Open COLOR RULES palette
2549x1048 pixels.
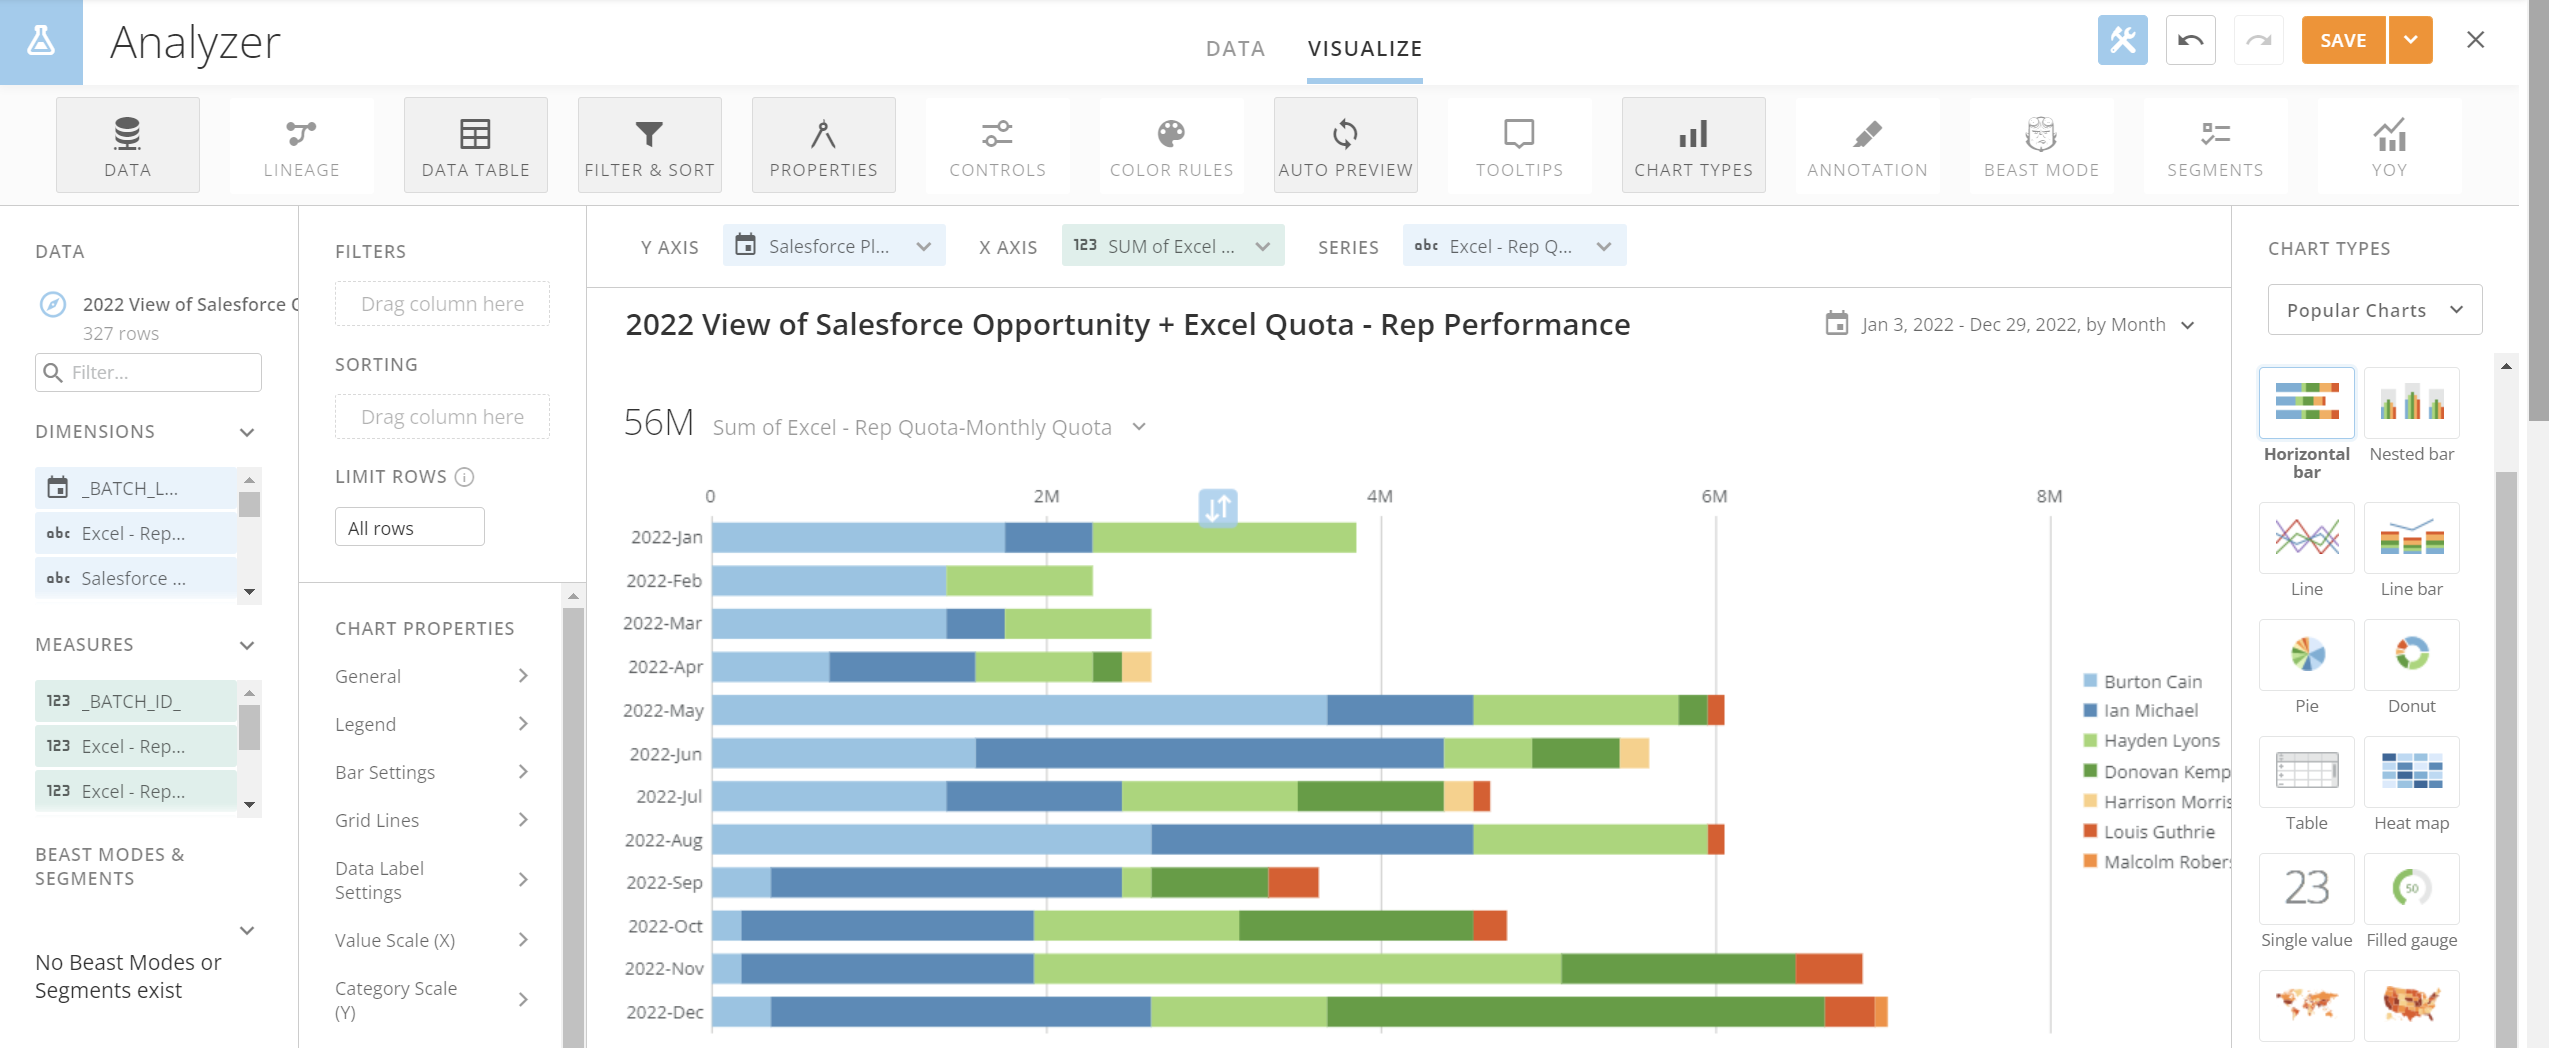(1171, 145)
